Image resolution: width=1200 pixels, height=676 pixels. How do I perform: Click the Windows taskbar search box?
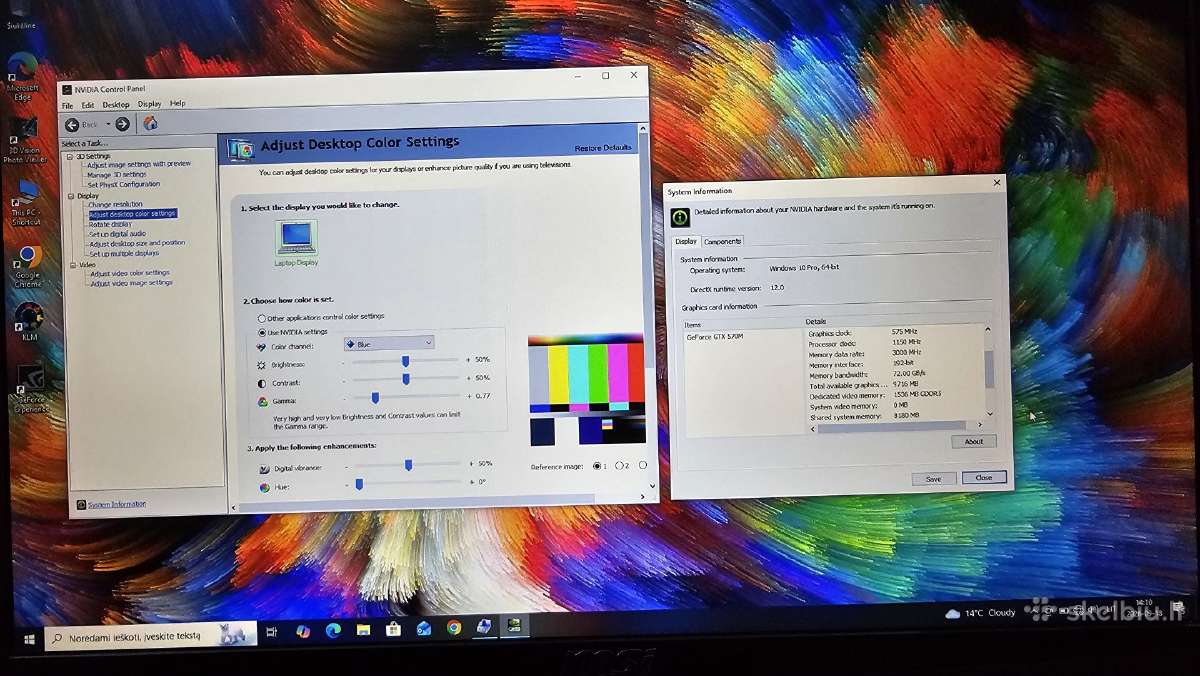point(151,635)
